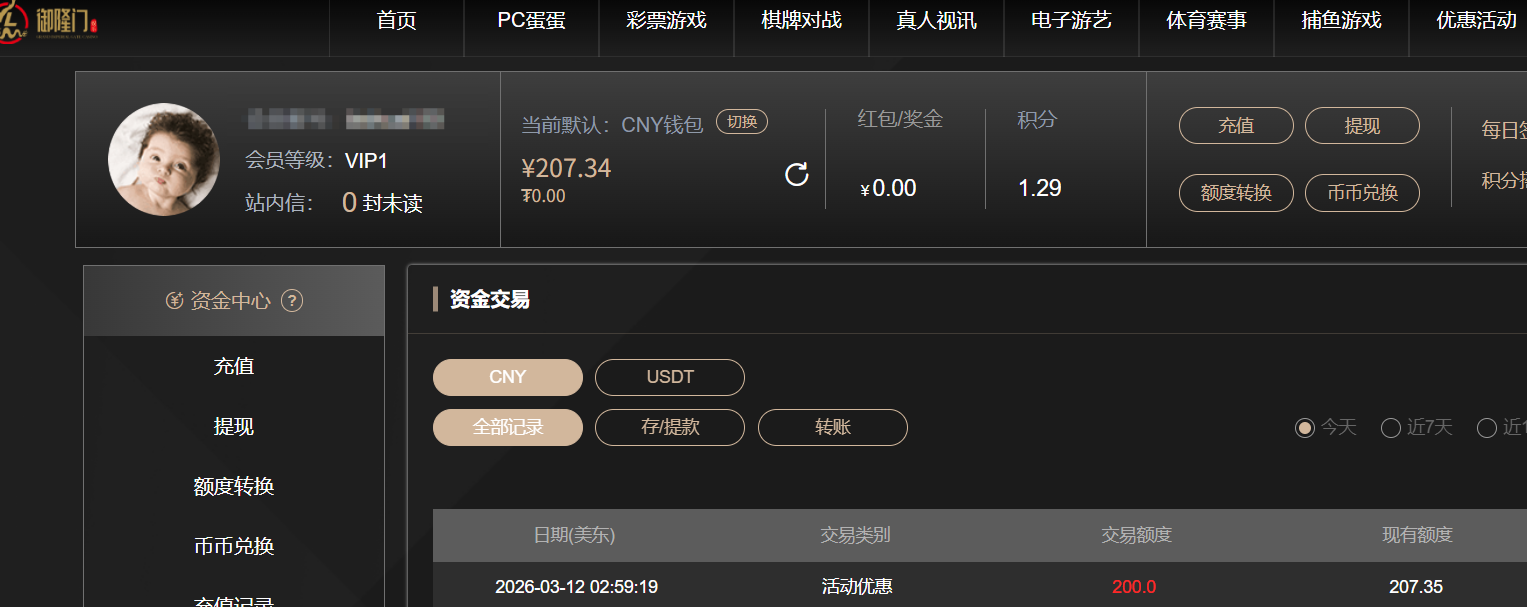Select 额度转换 in the left sidebar
Image resolution: width=1527 pixels, height=607 pixels.
click(234, 487)
